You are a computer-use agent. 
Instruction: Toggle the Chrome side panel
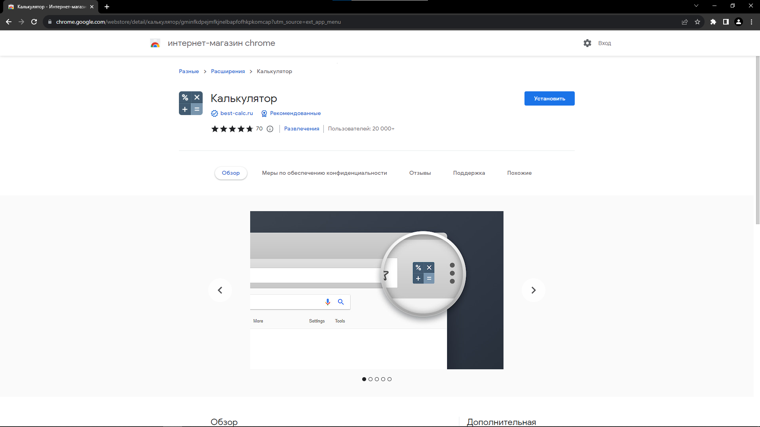tap(726, 22)
